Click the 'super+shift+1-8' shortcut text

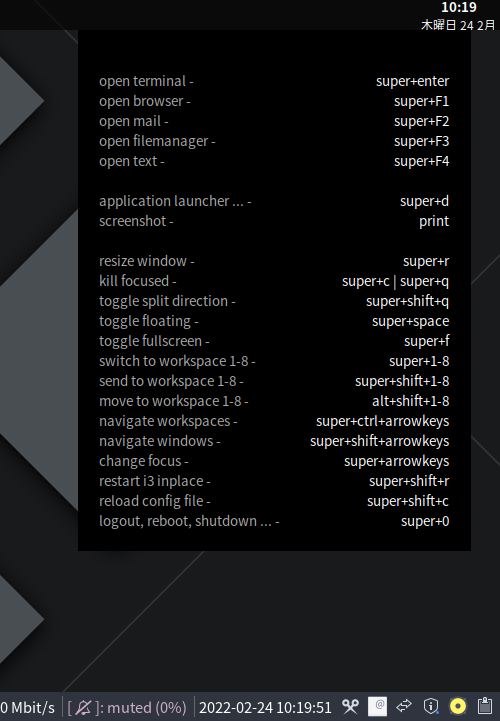[402, 381]
